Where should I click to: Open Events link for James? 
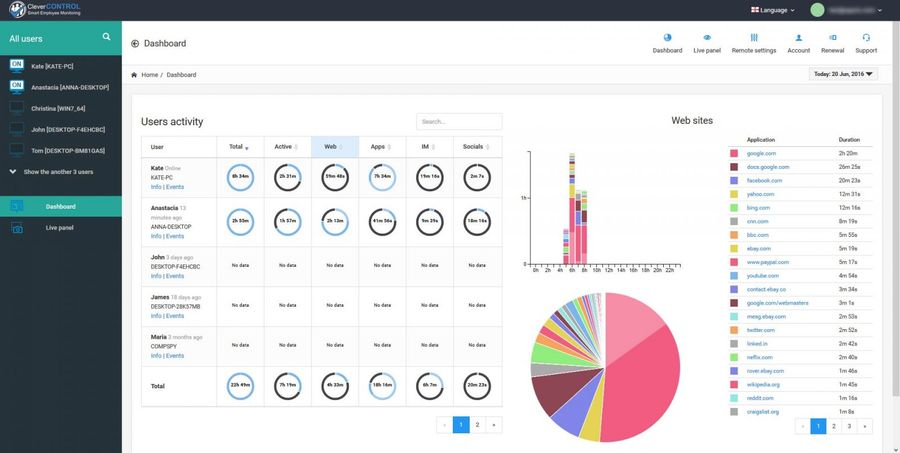(175, 316)
